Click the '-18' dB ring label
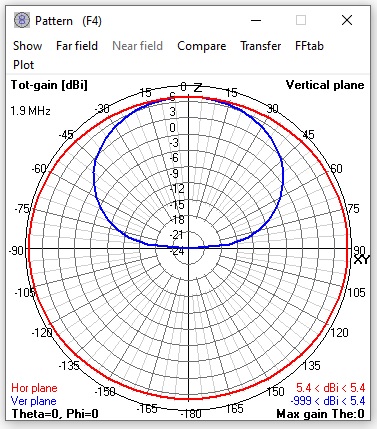 click(177, 220)
